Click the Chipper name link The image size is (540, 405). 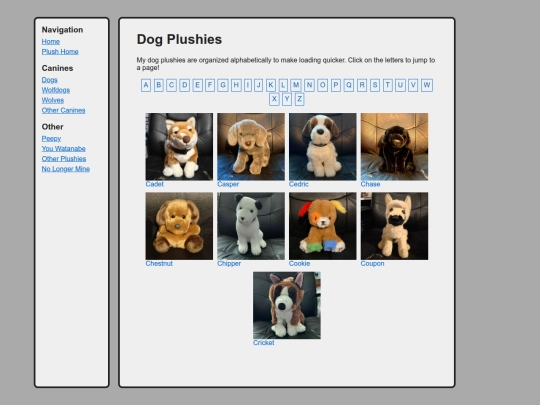(229, 263)
